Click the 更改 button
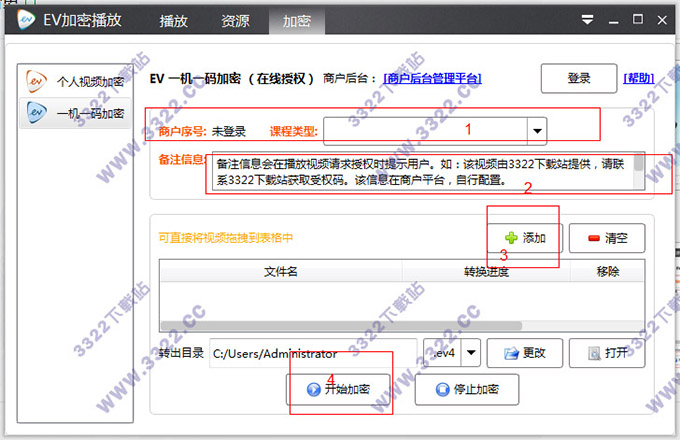This screenshot has width=680, height=440. [x=525, y=353]
